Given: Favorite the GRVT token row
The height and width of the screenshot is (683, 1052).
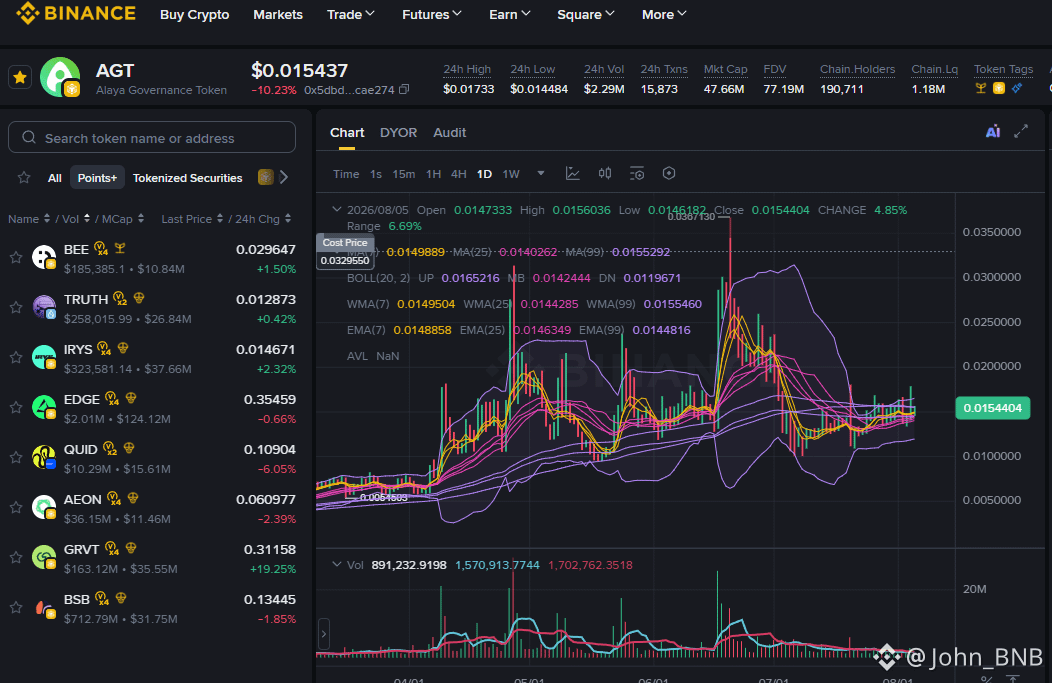Looking at the screenshot, I should pyautogui.click(x=15, y=557).
